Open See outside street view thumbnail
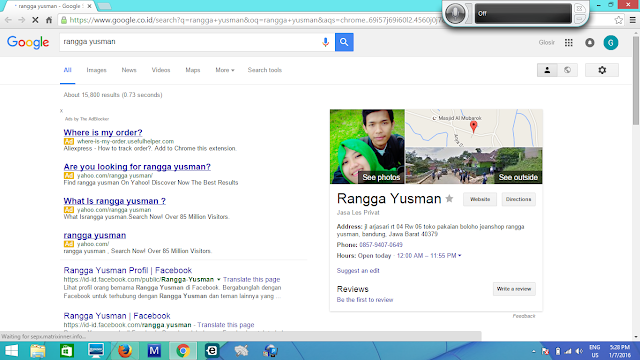 tap(474, 166)
